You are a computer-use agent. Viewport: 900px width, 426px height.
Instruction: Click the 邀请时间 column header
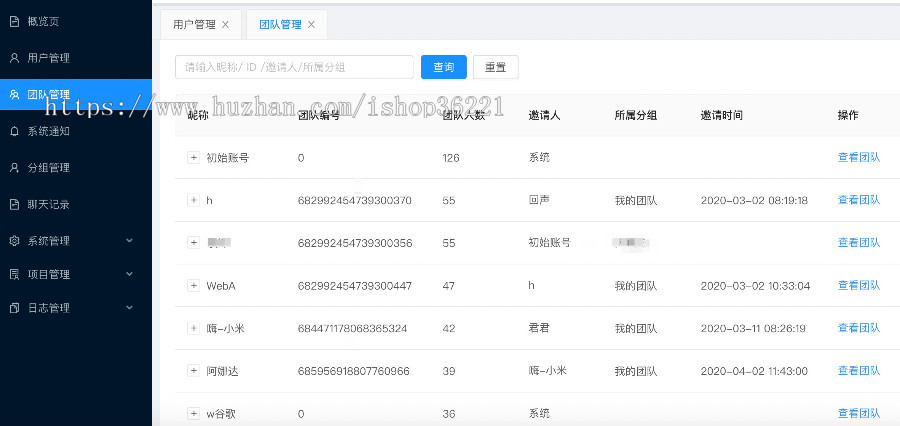coord(721,115)
